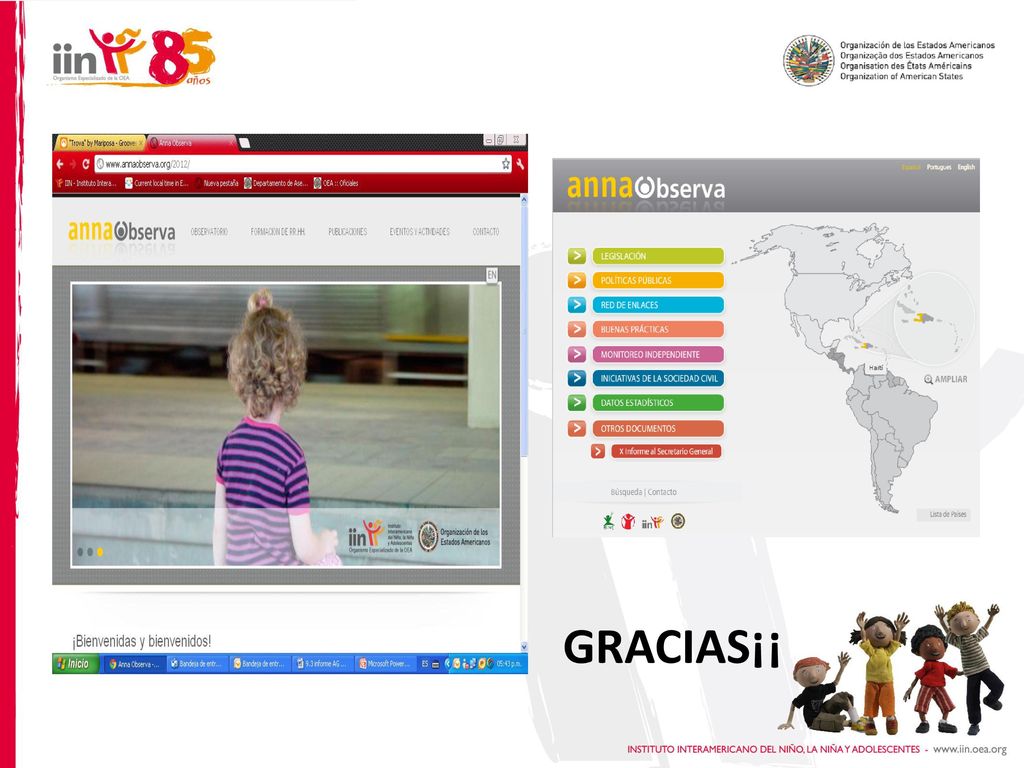
Task: Open X Informe al Secretario General
Action: point(666,451)
